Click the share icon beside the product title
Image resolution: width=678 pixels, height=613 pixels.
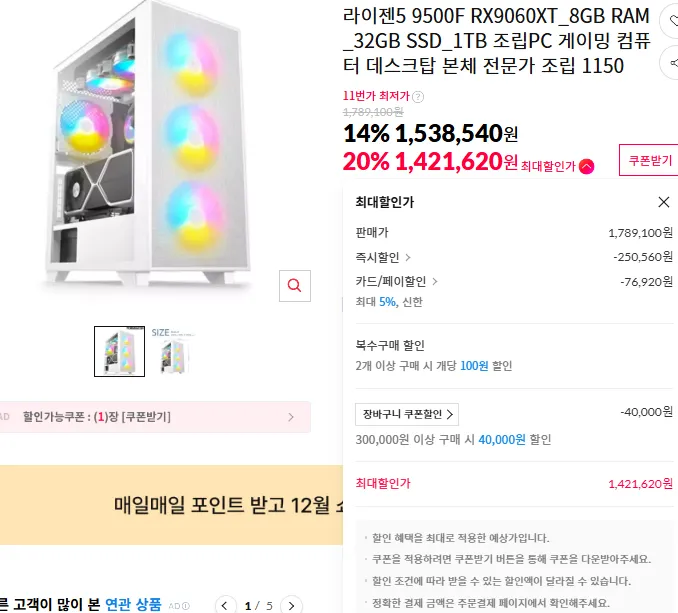[669, 64]
